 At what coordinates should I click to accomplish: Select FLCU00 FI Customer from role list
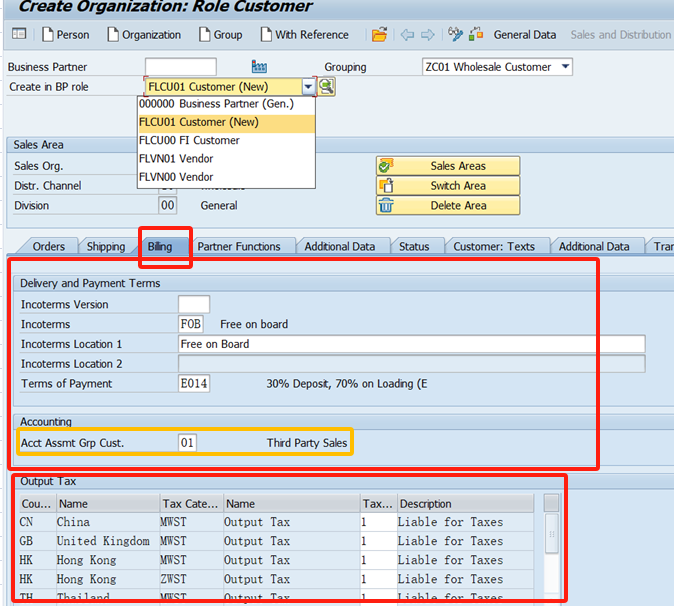pyautogui.click(x=189, y=140)
